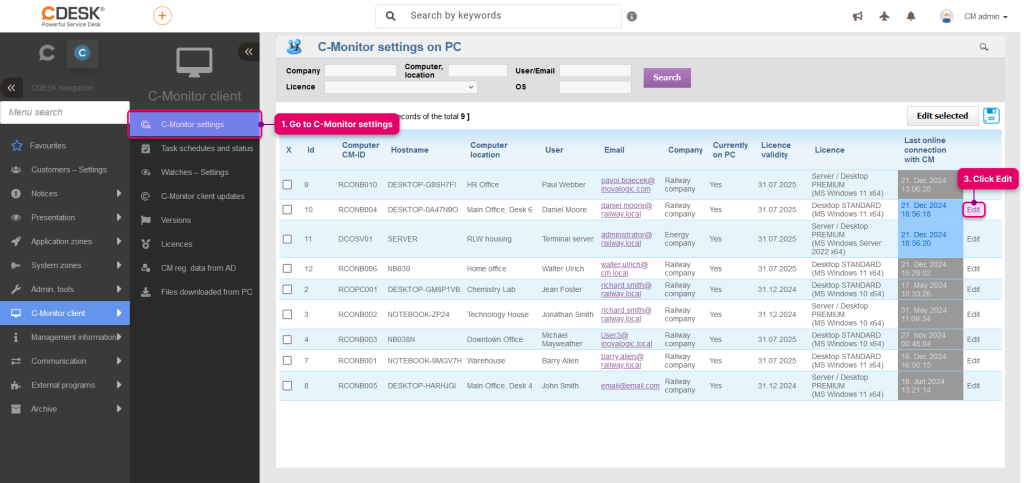Click the airplane icon in the top bar
1024x483 pixels.
(x=885, y=16)
